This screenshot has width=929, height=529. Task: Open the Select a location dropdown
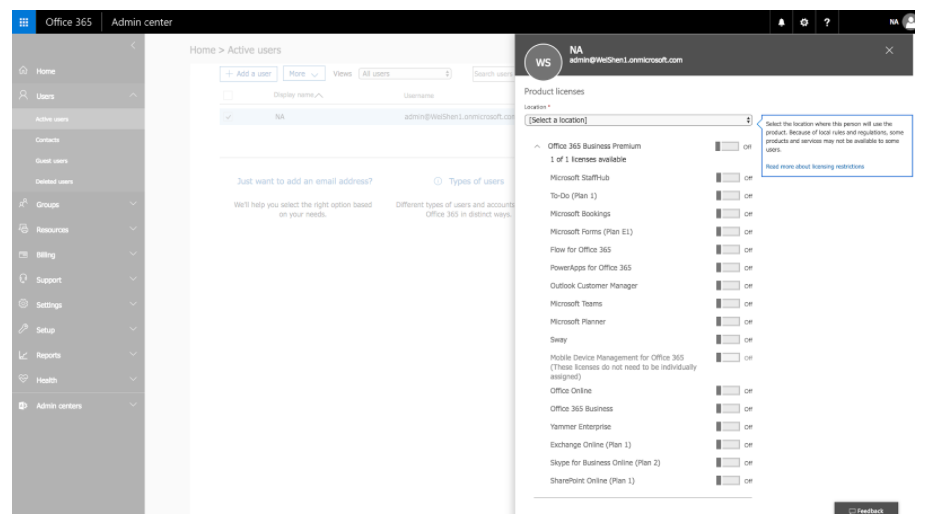[x=638, y=120]
